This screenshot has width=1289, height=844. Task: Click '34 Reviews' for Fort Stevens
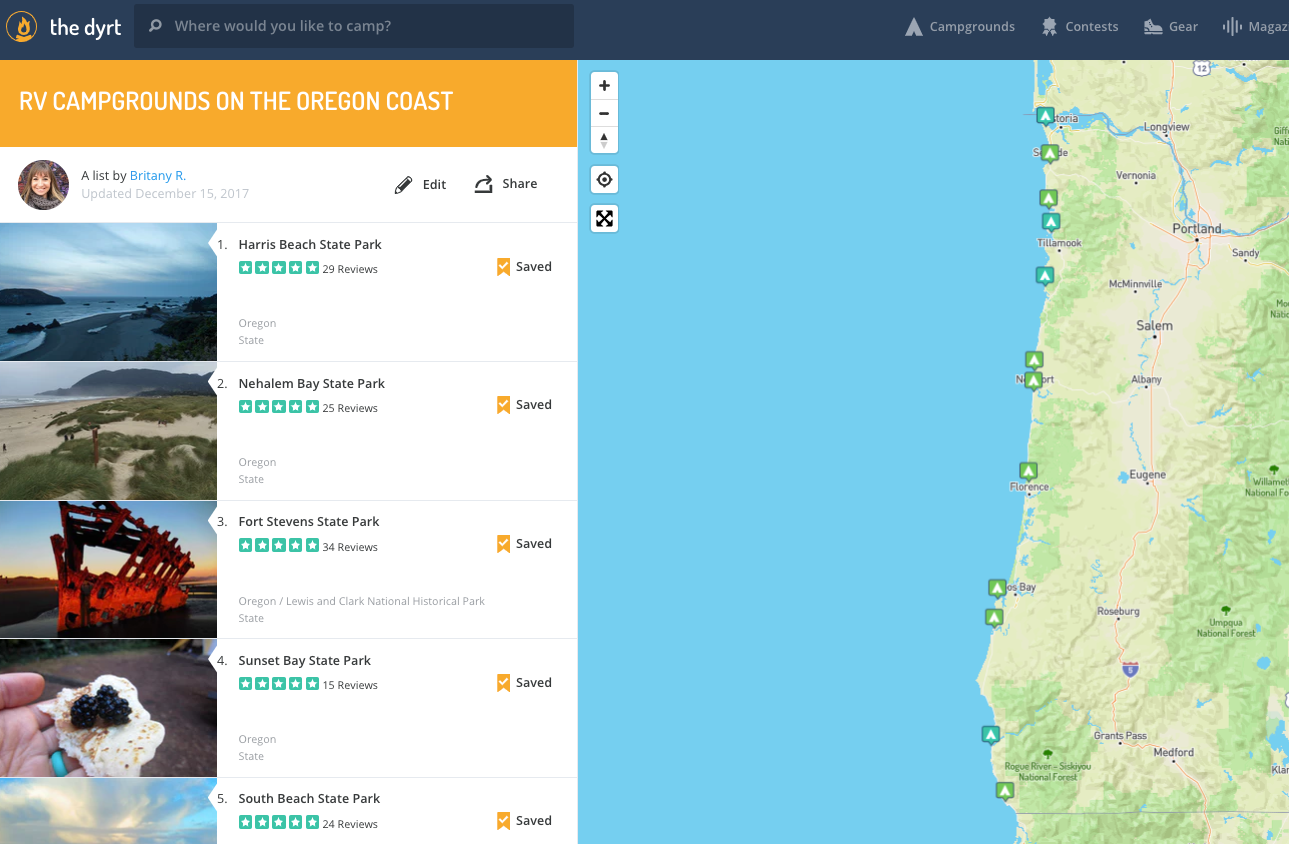coord(350,547)
